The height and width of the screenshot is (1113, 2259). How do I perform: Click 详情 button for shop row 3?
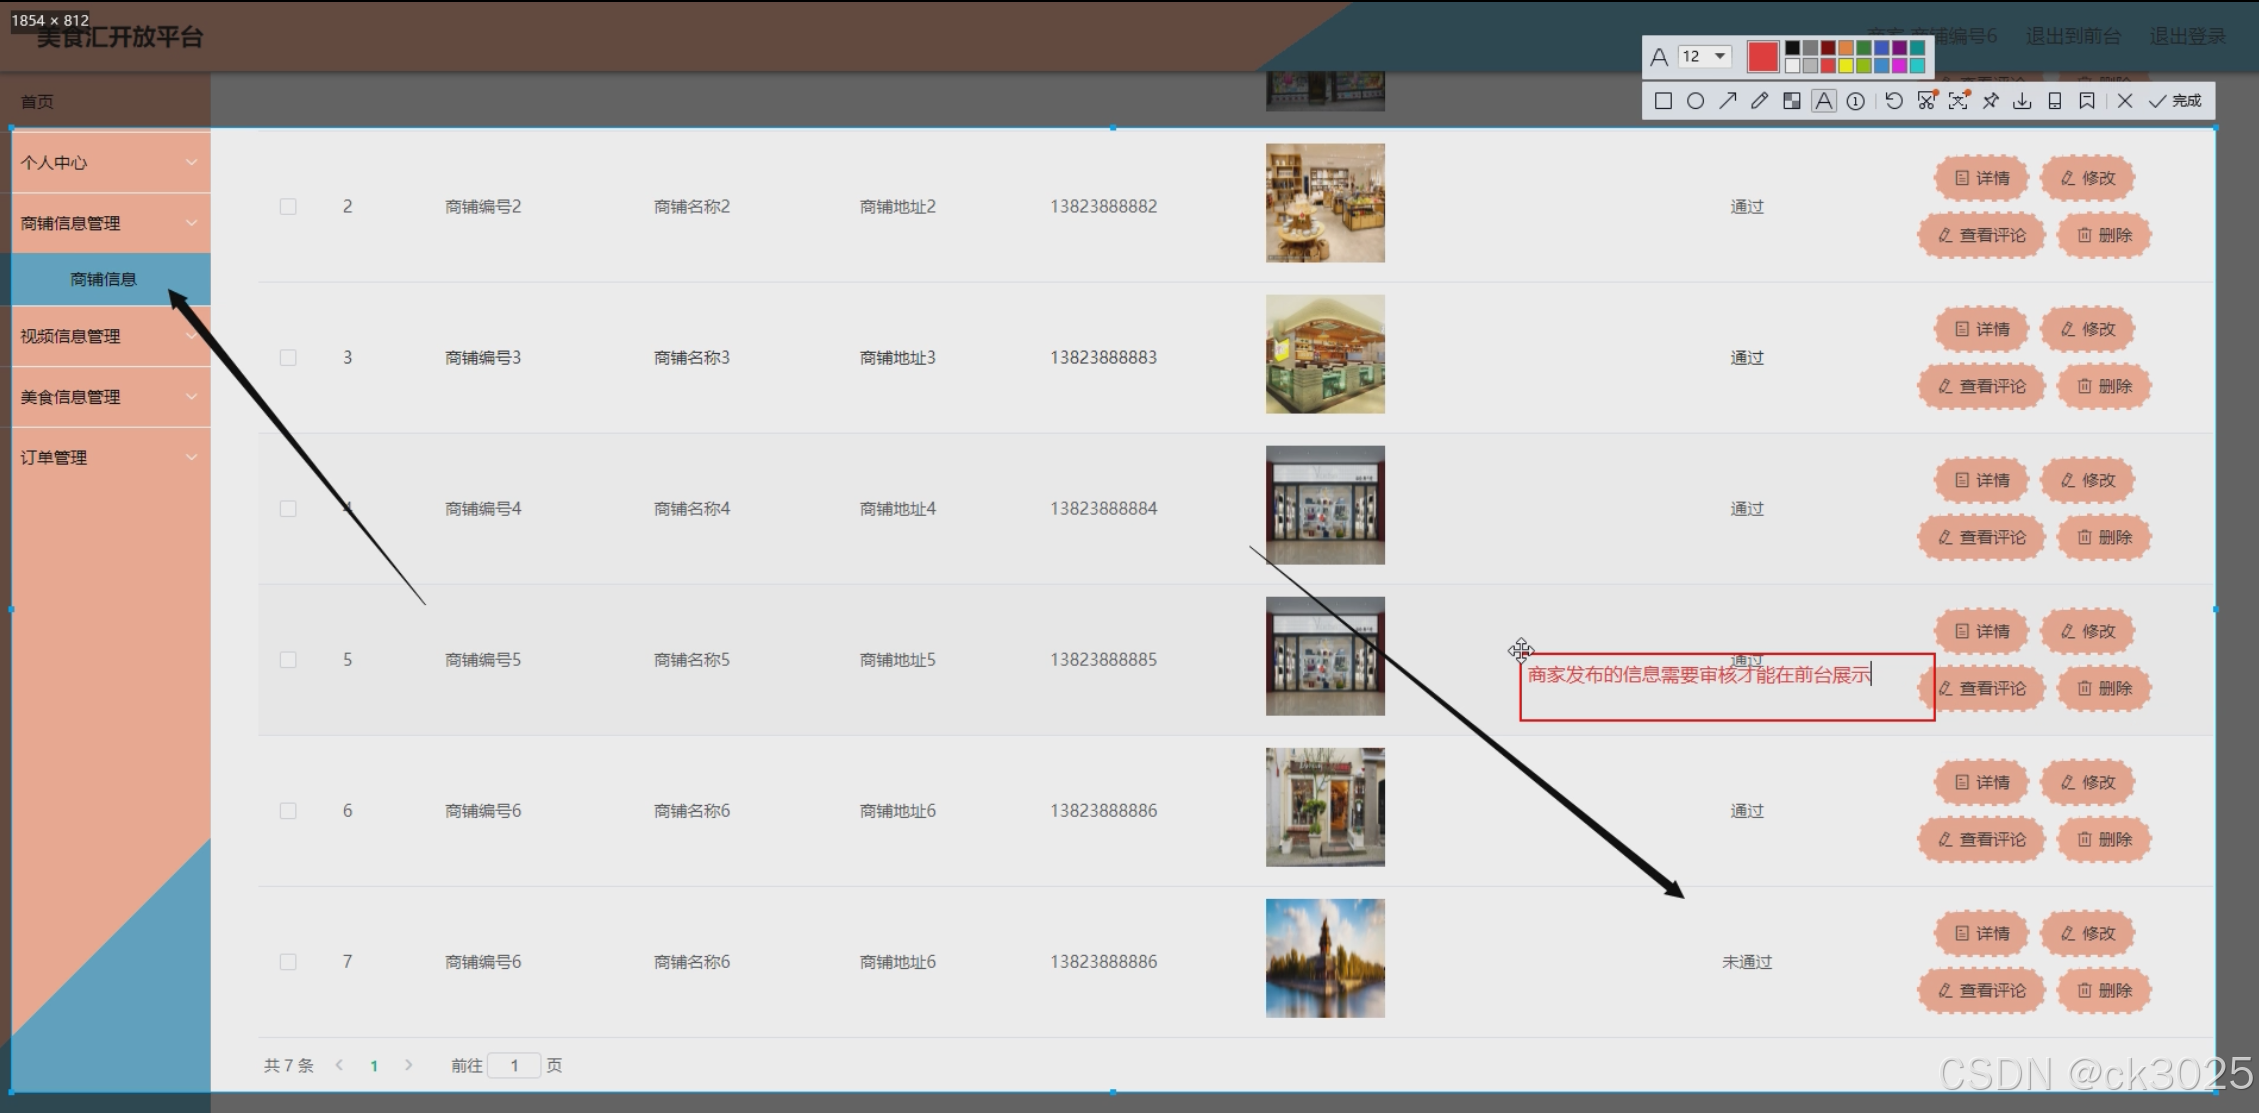point(1981,329)
